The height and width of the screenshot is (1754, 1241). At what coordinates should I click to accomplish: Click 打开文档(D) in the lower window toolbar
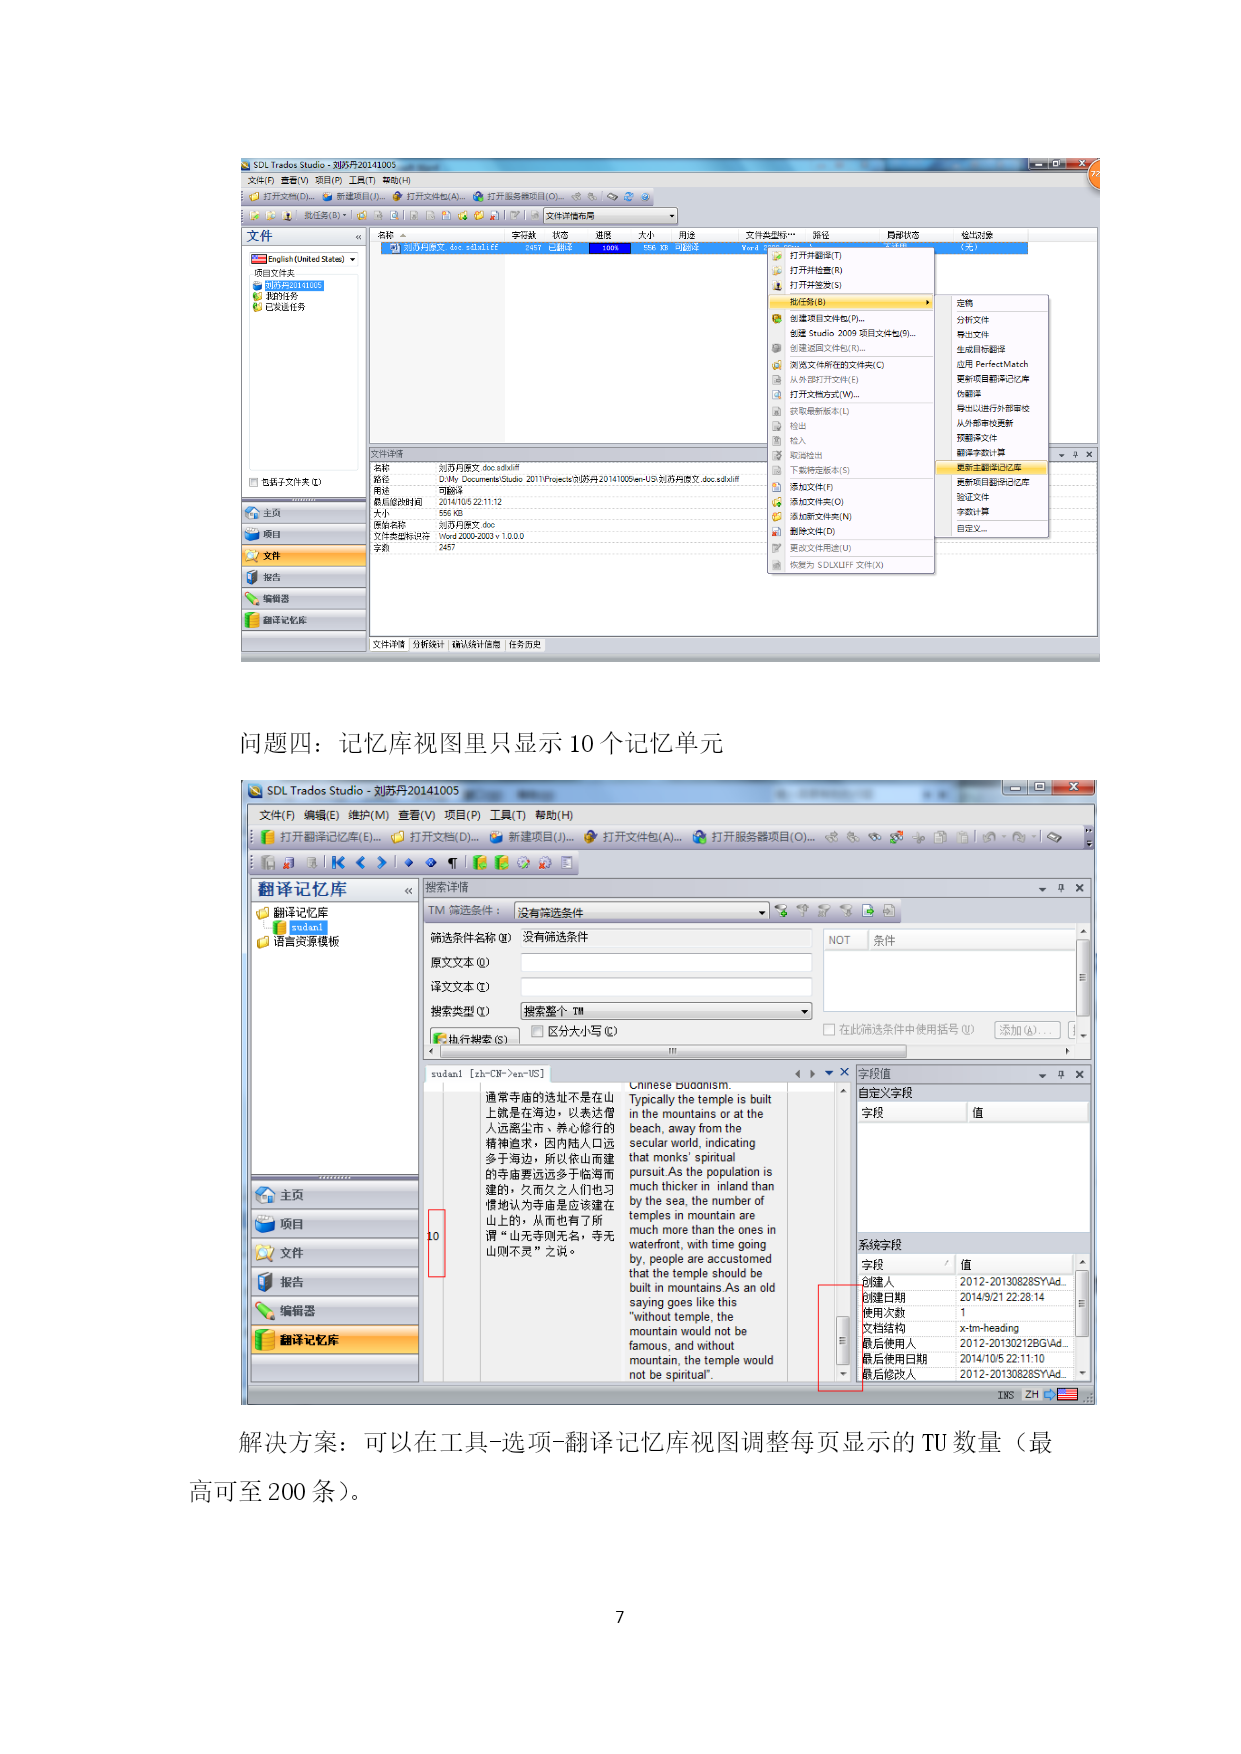[435, 837]
